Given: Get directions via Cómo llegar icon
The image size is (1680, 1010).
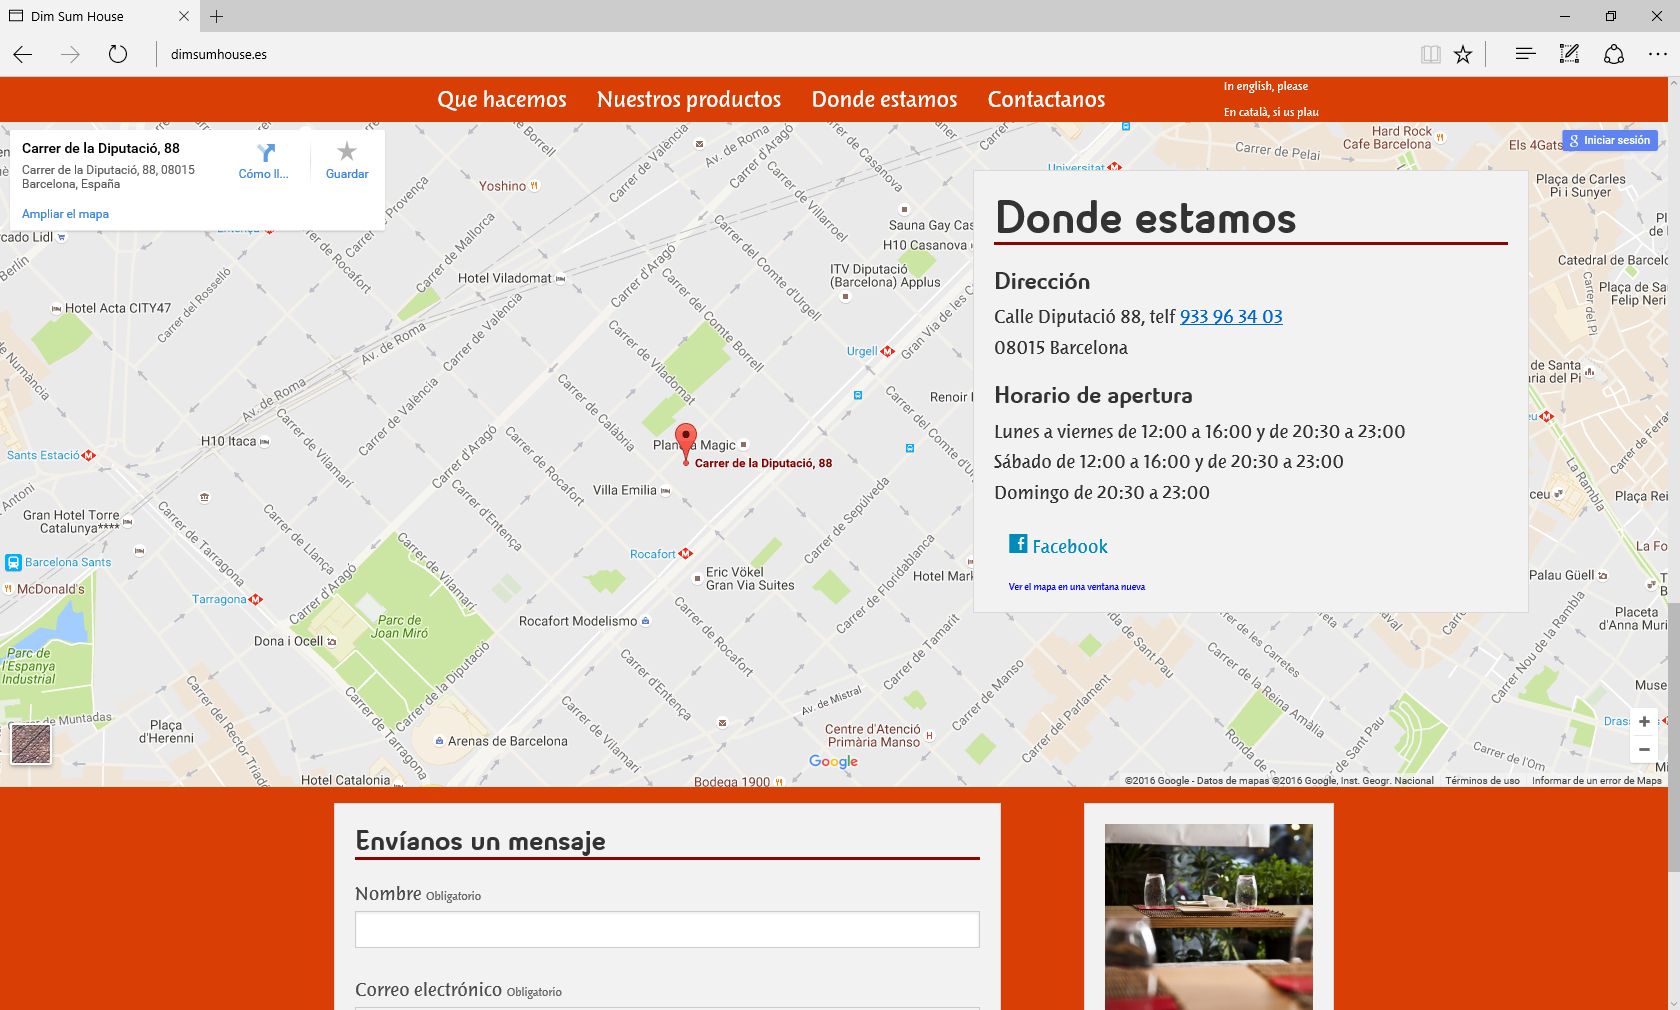Looking at the screenshot, I should (x=265, y=160).
